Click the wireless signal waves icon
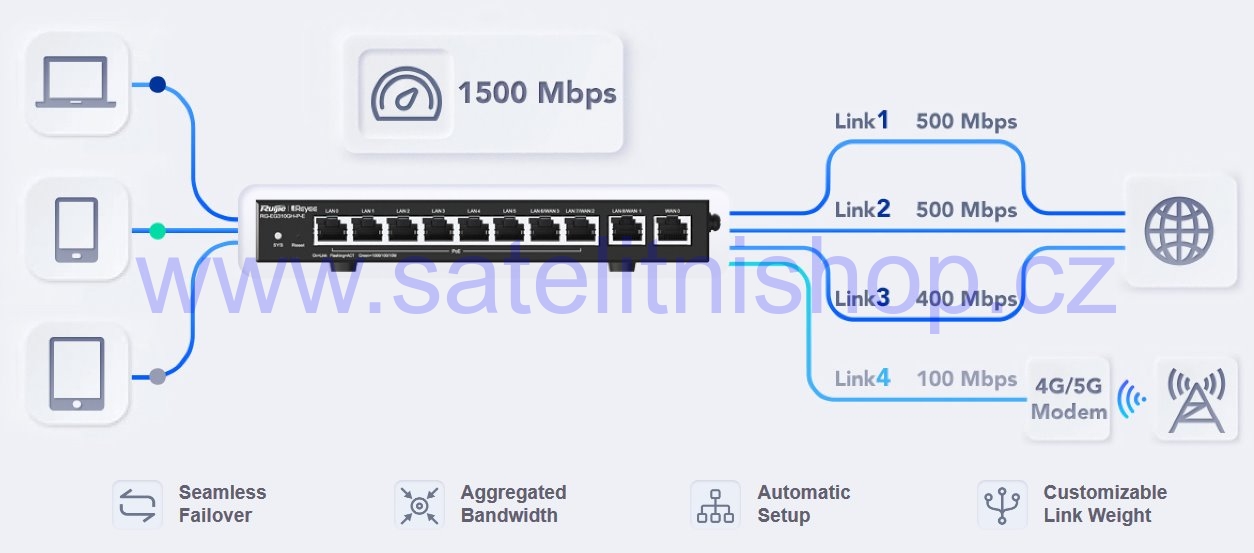 click(x=1132, y=399)
